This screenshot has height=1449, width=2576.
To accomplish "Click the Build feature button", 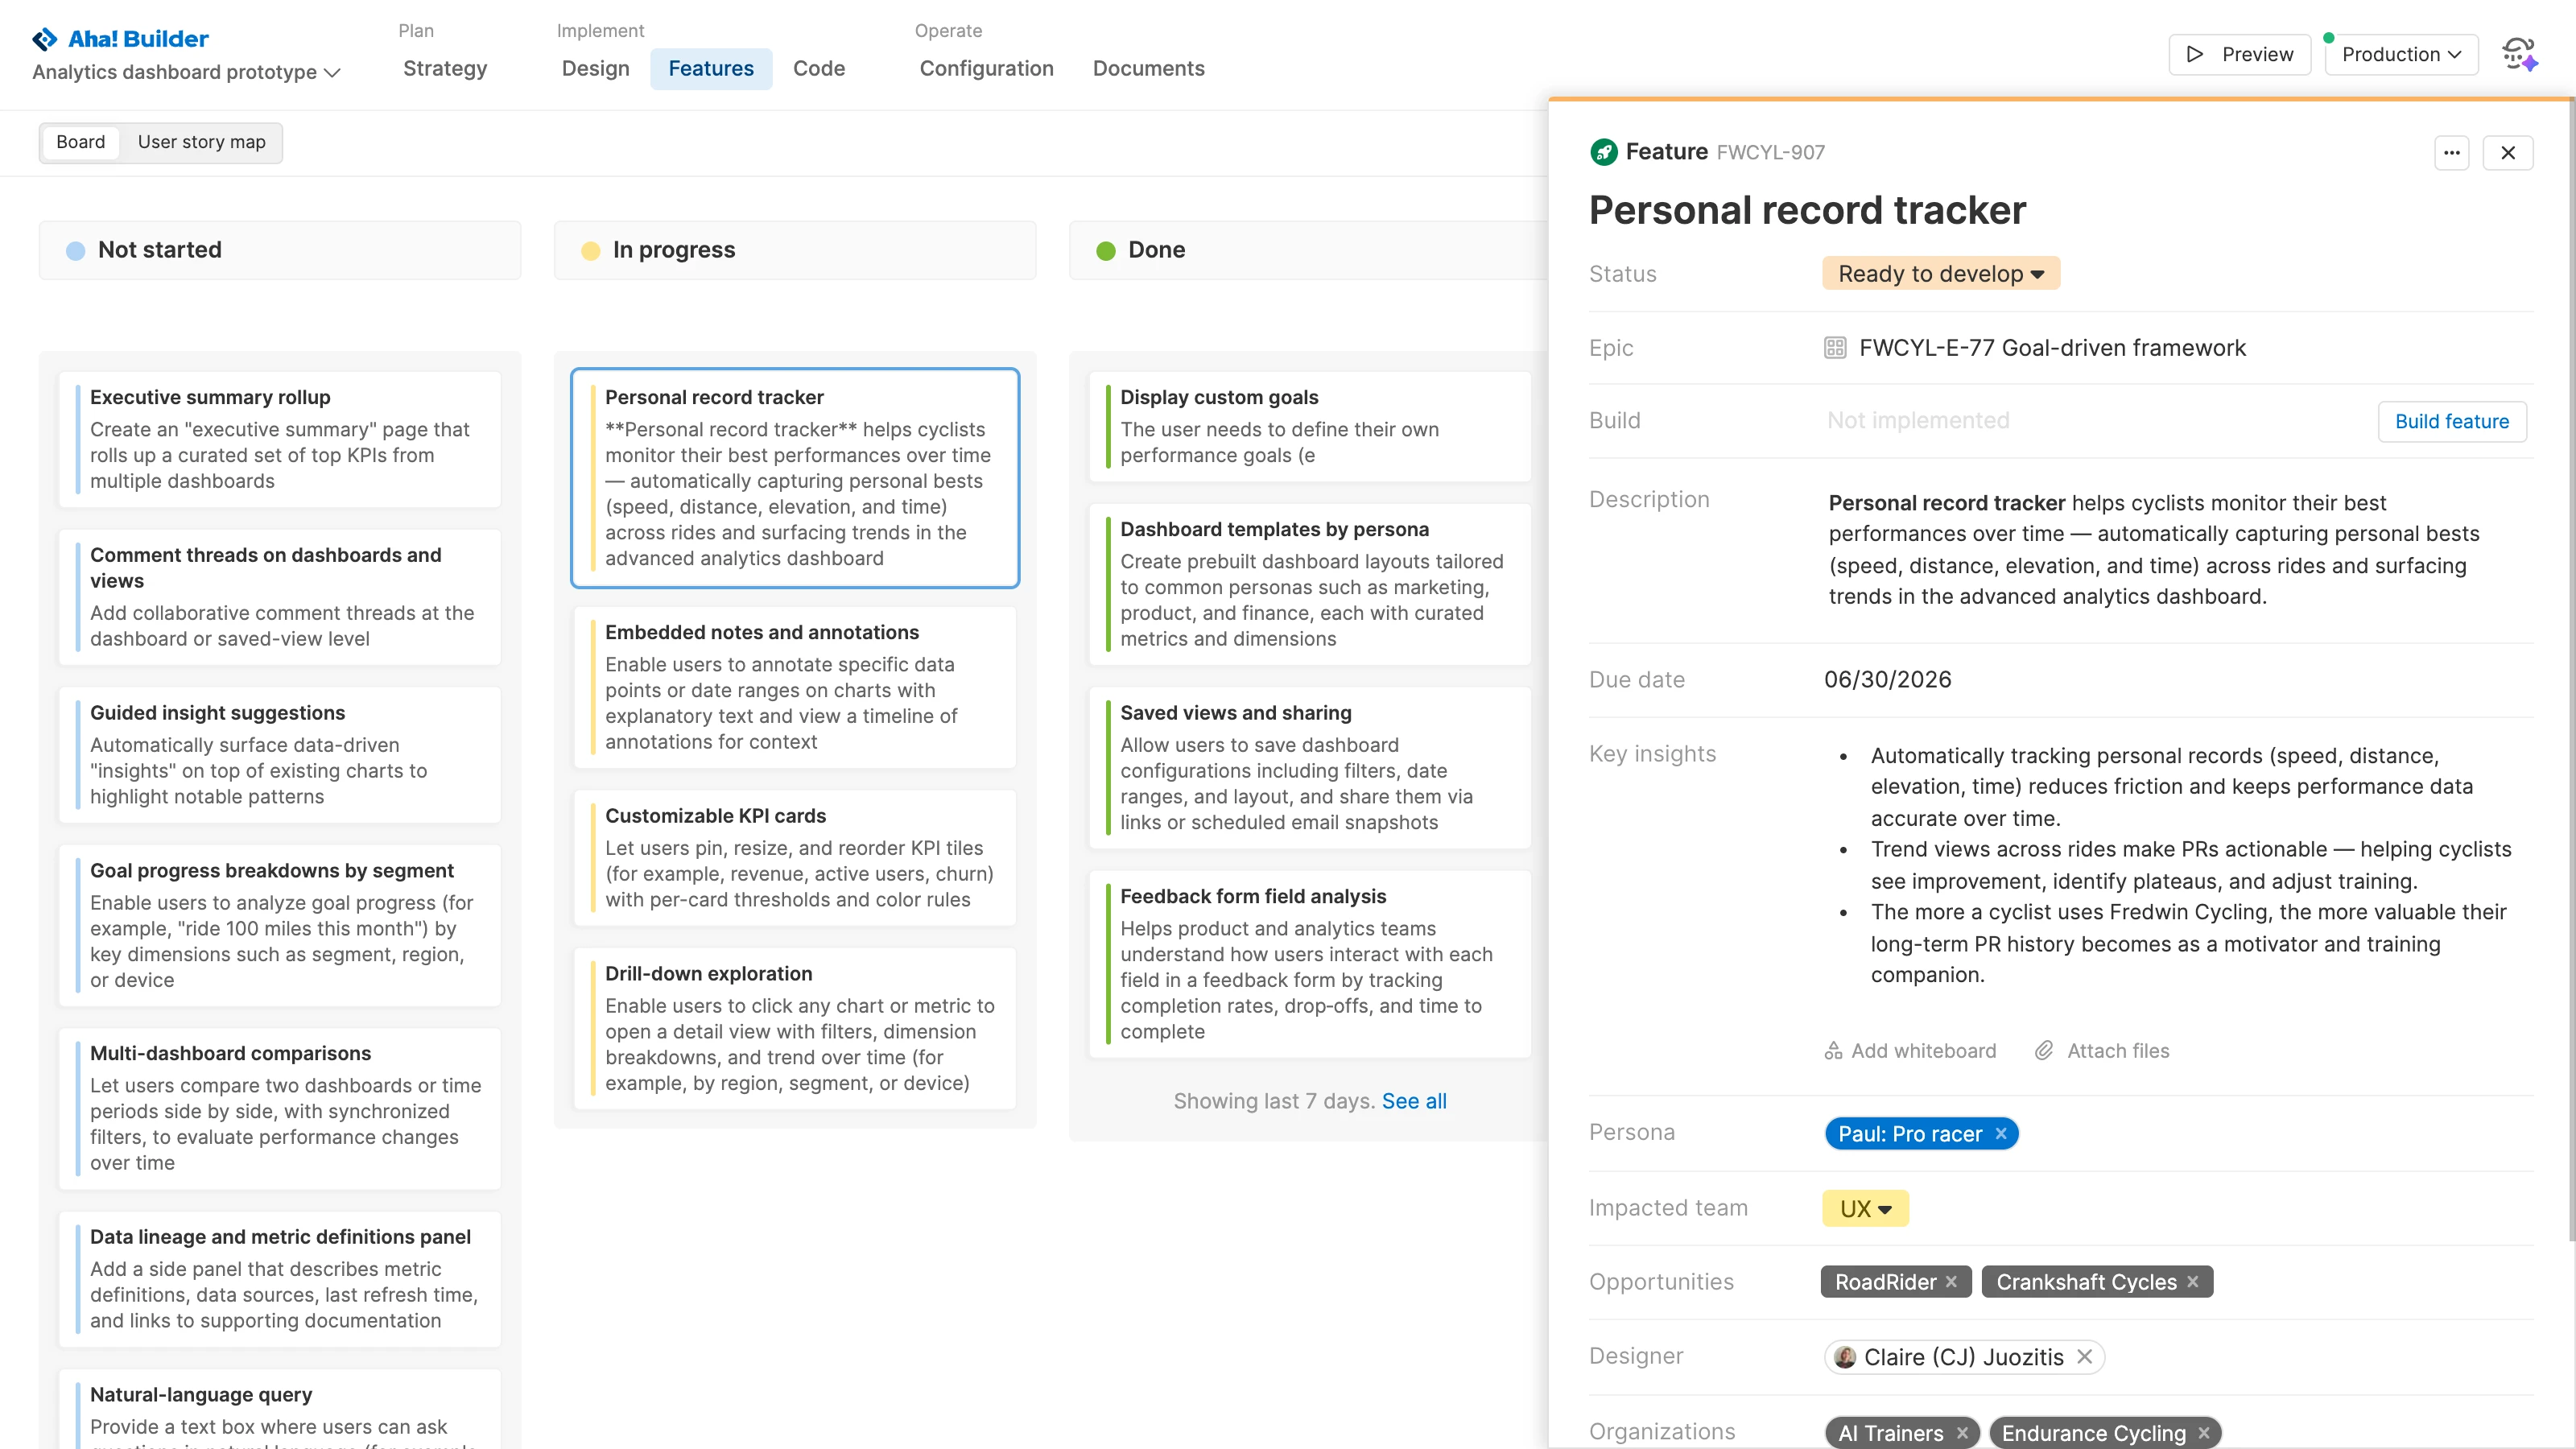I will pyautogui.click(x=2451, y=421).
